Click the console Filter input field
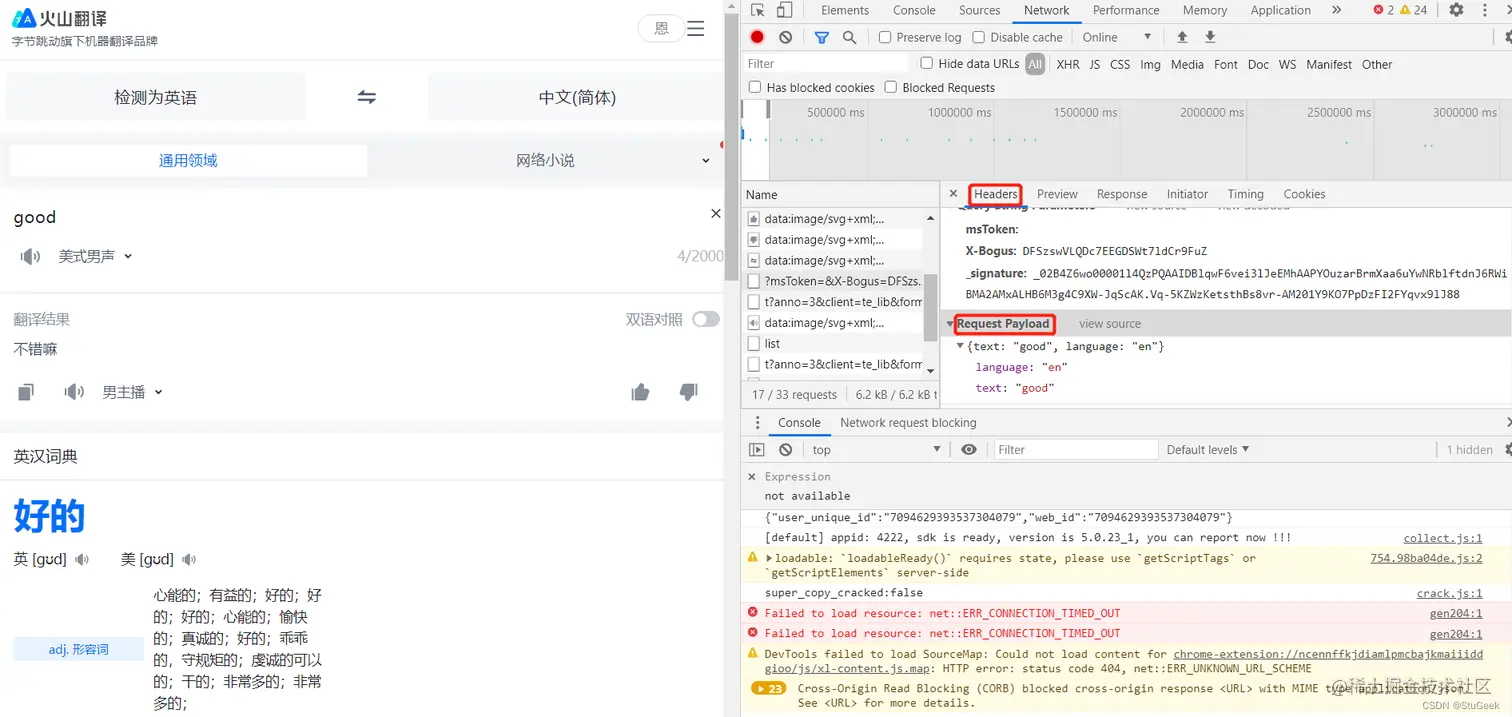Viewport: 1512px width, 717px height. tap(1076, 450)
